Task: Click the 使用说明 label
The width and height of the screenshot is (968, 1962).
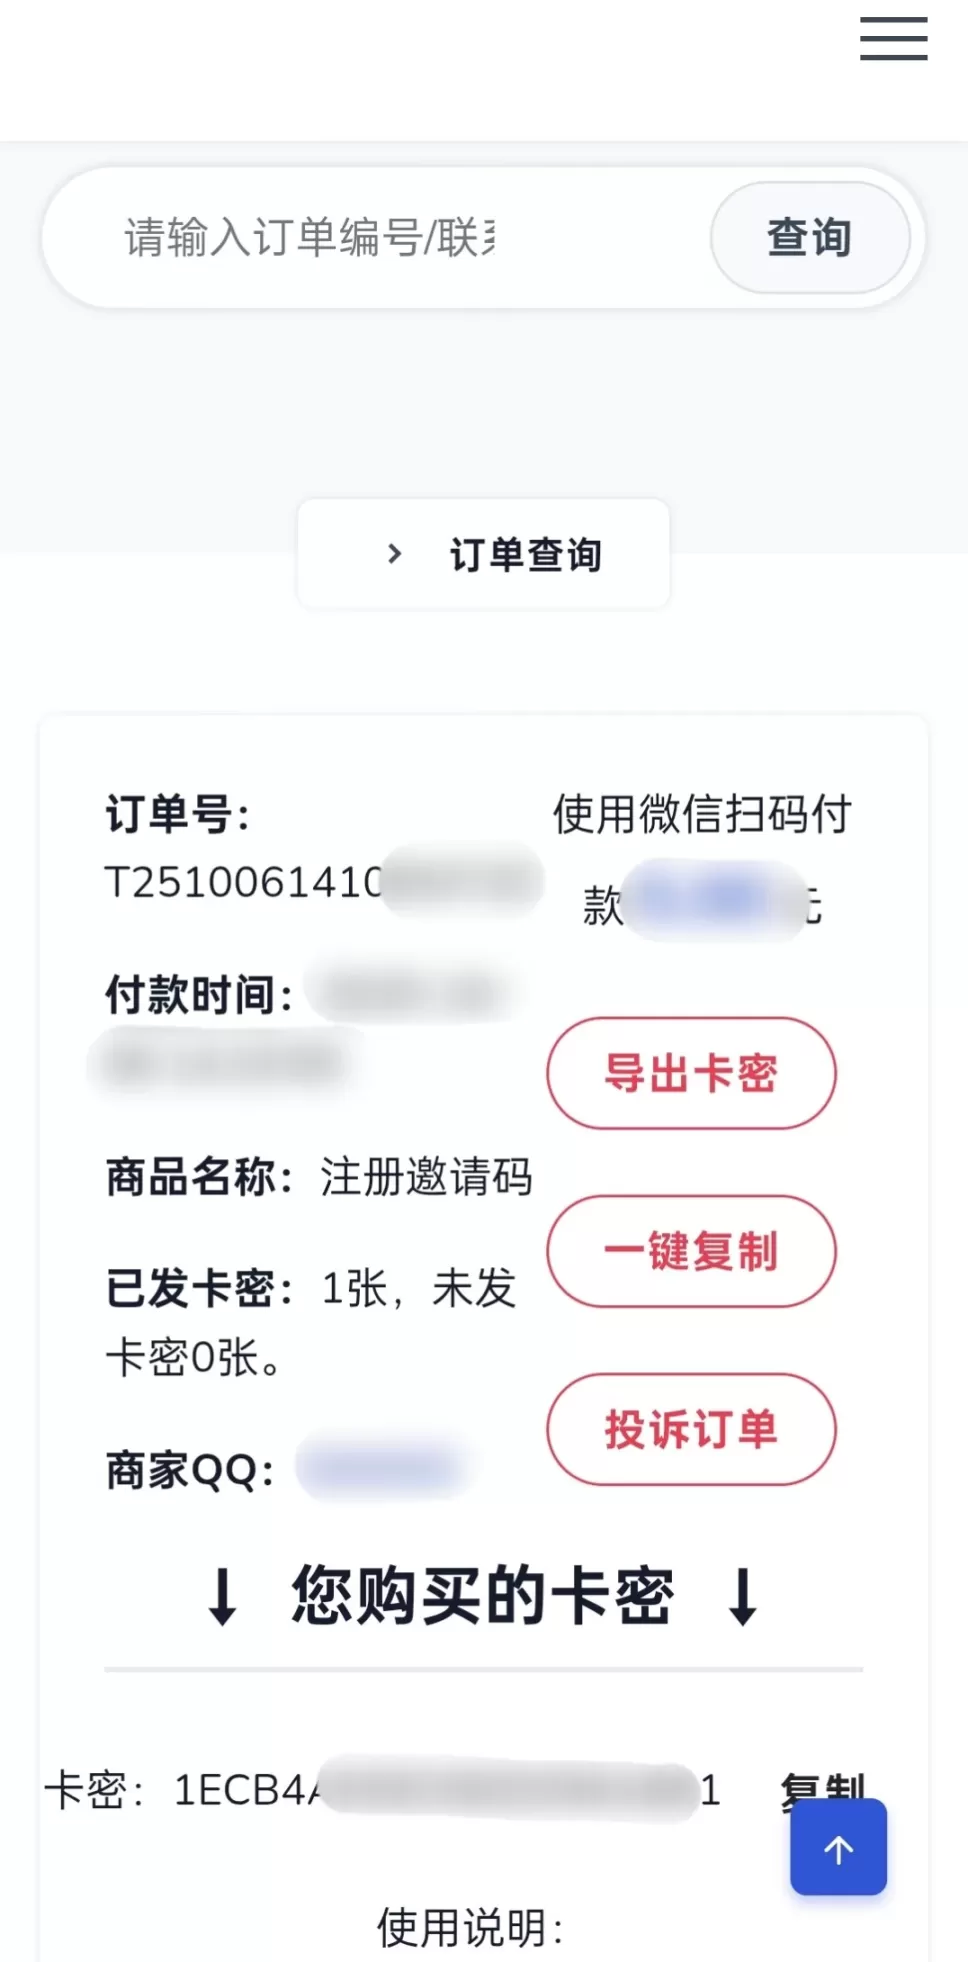Action: (470, 1928)
